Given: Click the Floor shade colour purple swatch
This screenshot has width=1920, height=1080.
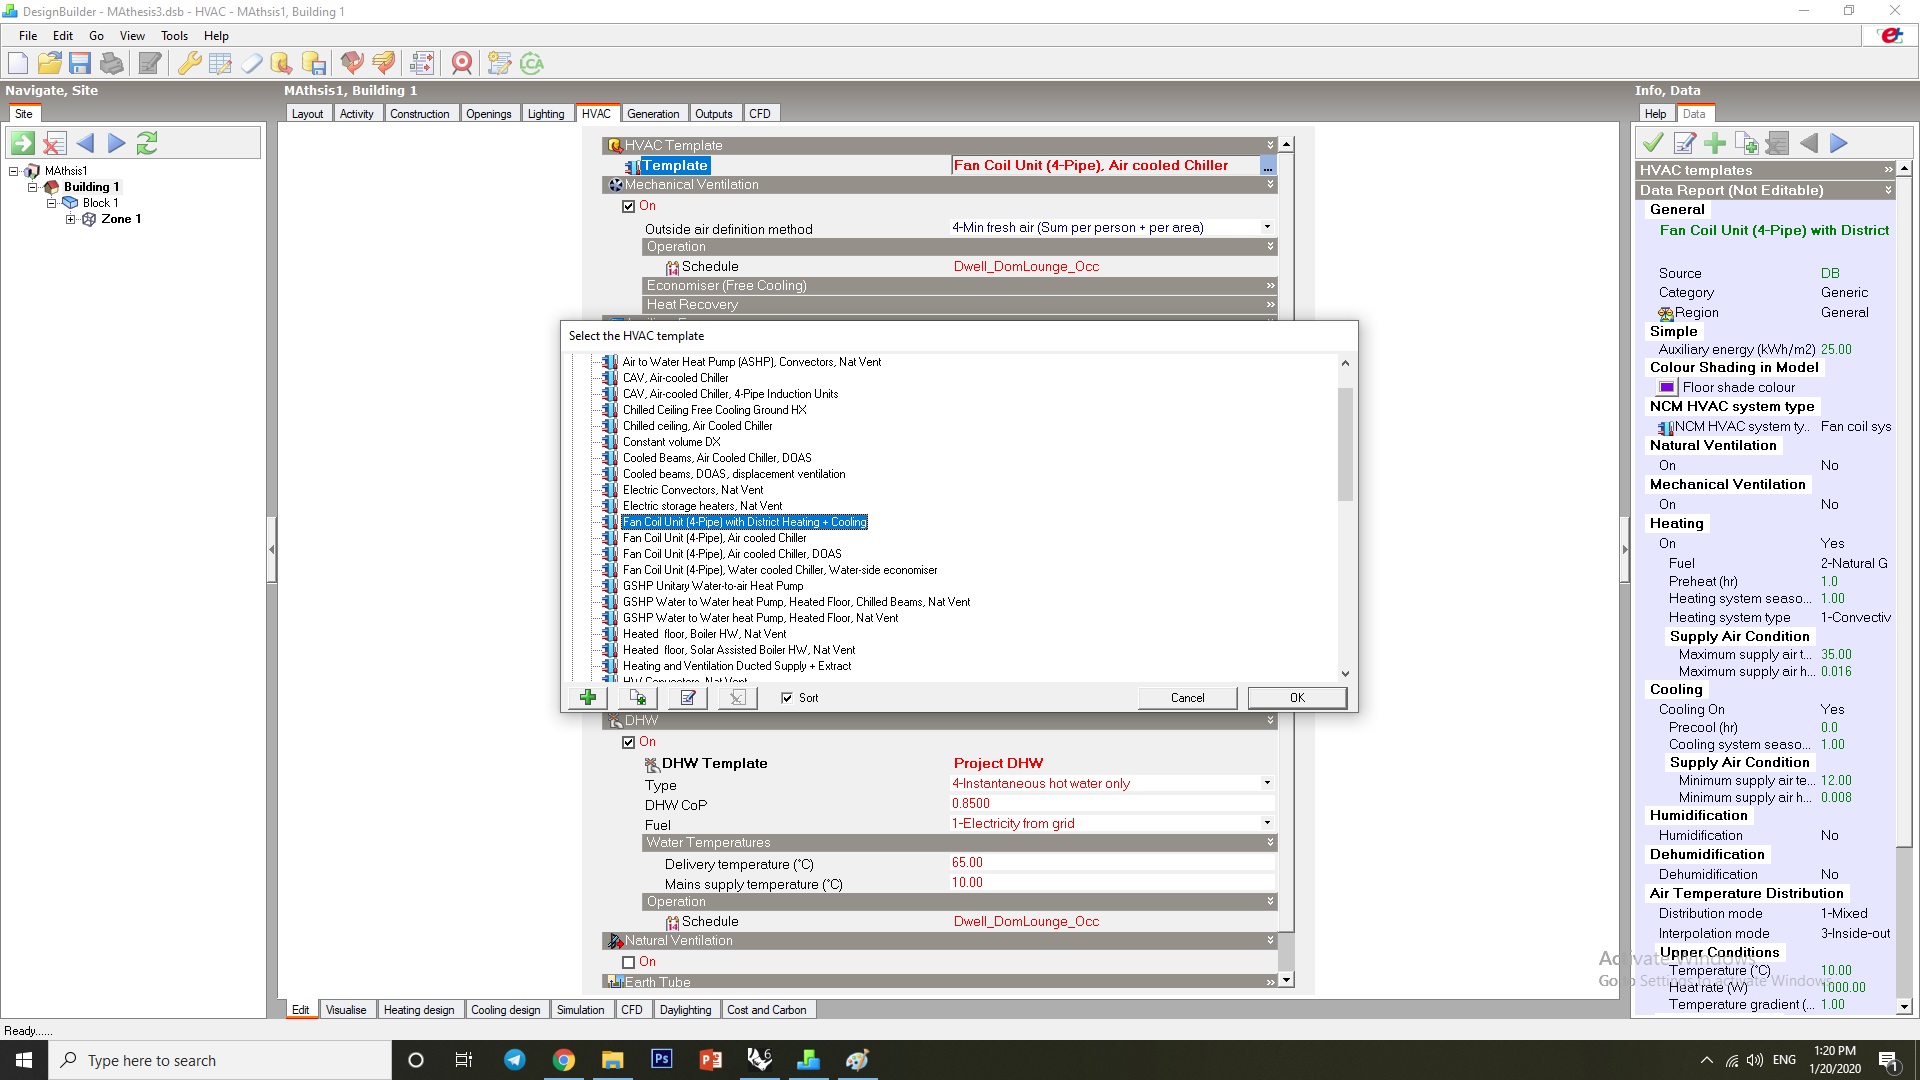Looking at the screenshot, I should point(1667,388).
